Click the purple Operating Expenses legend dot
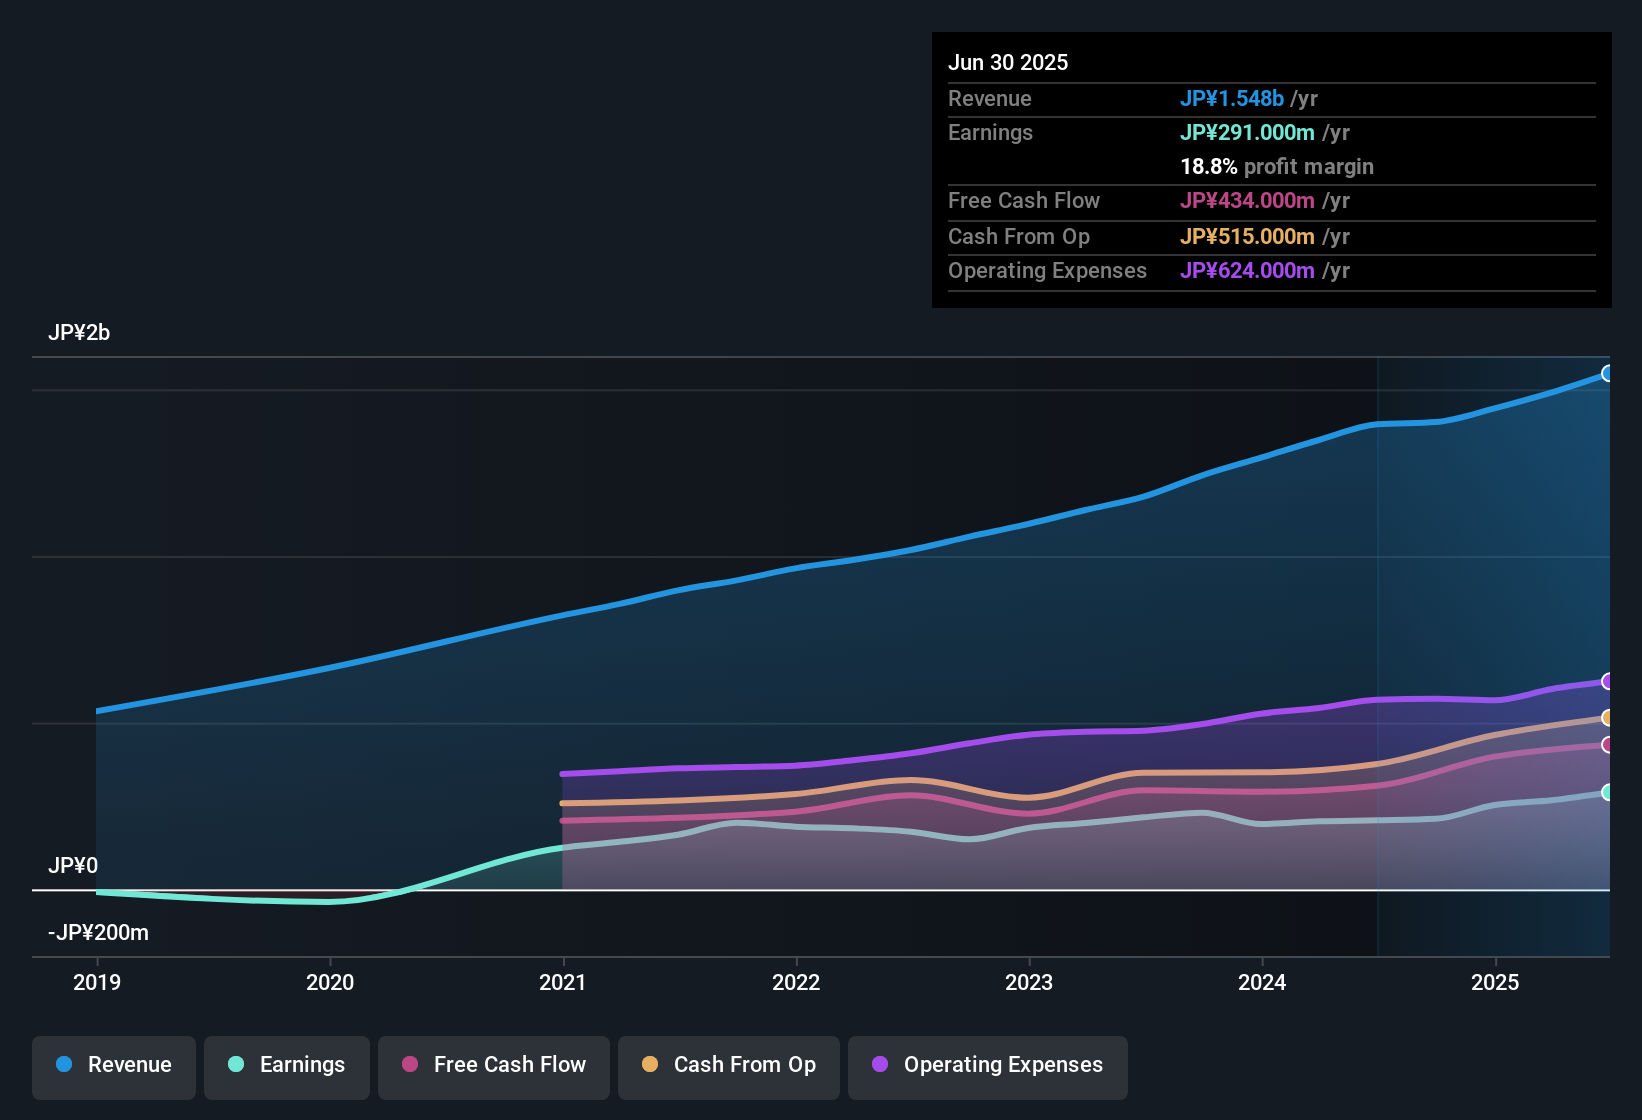The height and width of the screenshot is (1120, 1642). coord(880,1064)
